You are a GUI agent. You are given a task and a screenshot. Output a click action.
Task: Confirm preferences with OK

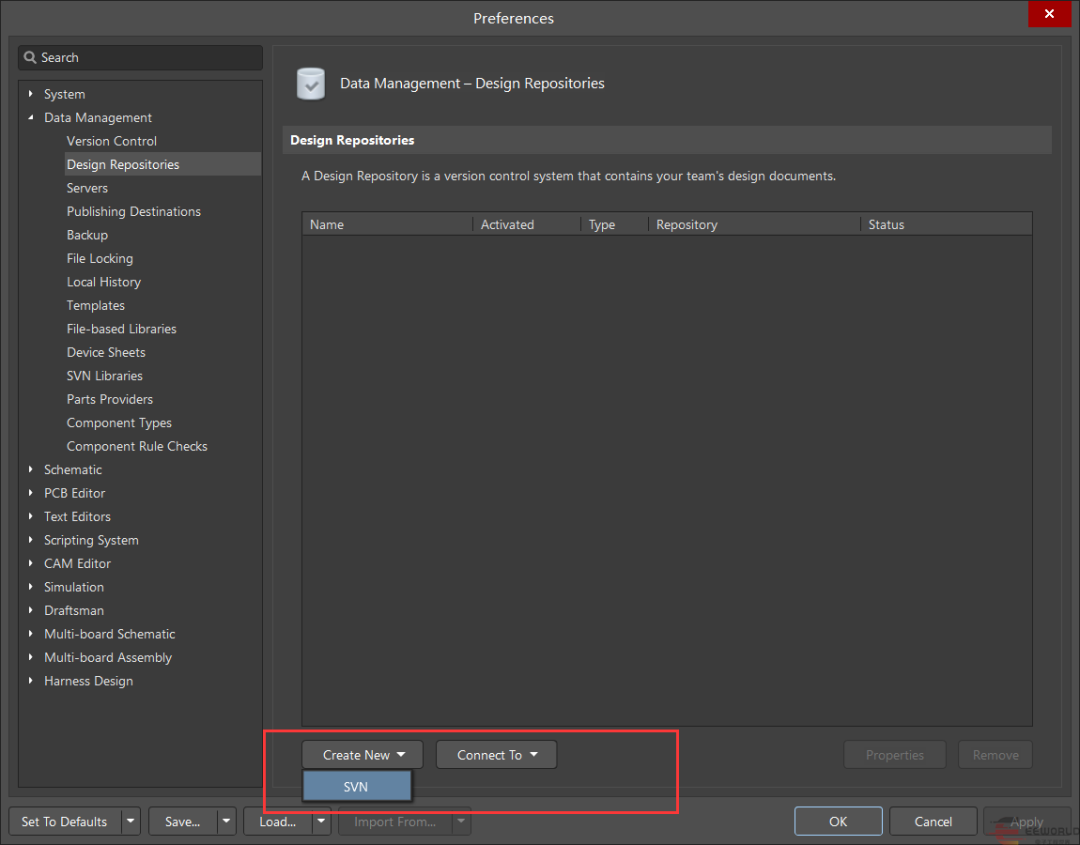point(838,822)
